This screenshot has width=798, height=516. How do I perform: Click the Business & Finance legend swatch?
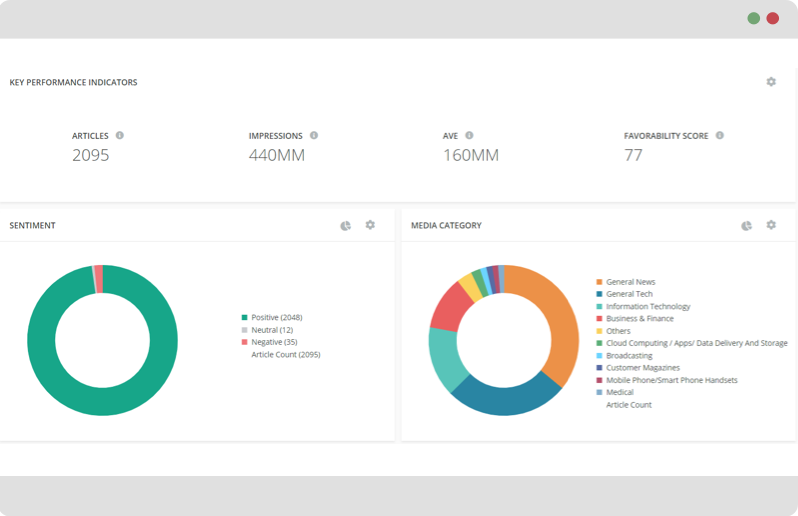click(599, 319)
